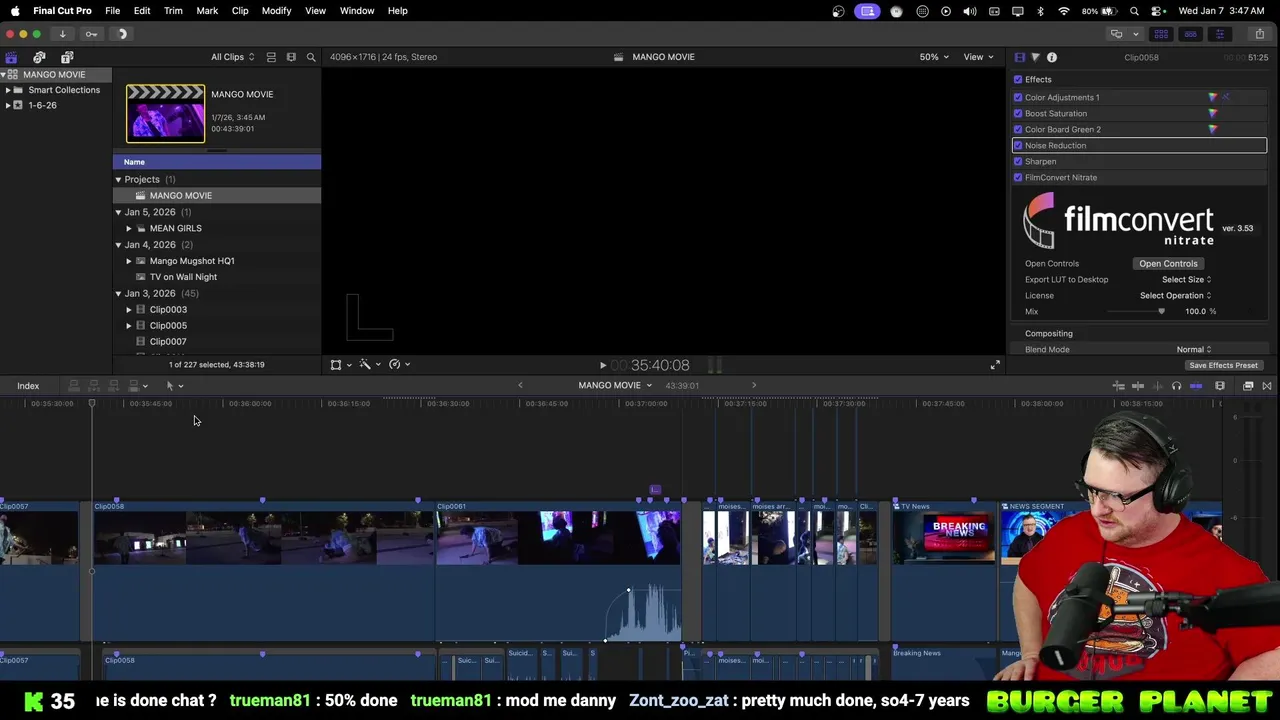The image size is (1280, 720).
Task: Toggle the Timeline panel visibility button
Action: 1190,34
